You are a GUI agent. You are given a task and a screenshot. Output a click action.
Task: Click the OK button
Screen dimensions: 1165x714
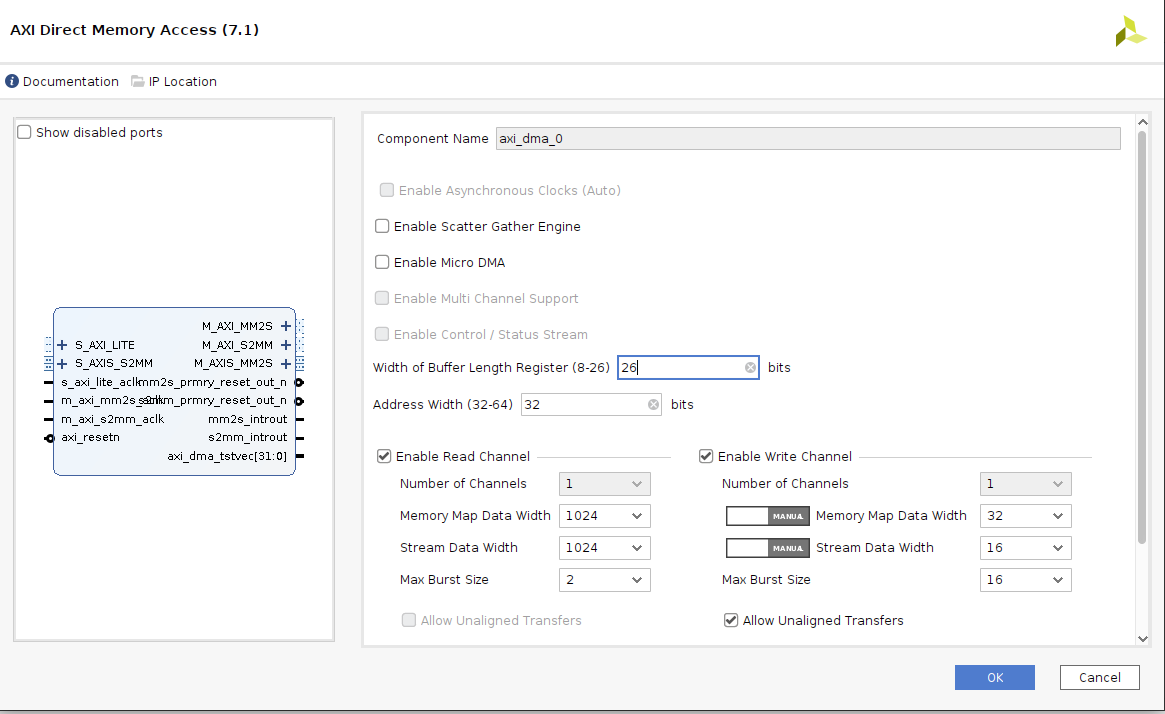(995, 678)
